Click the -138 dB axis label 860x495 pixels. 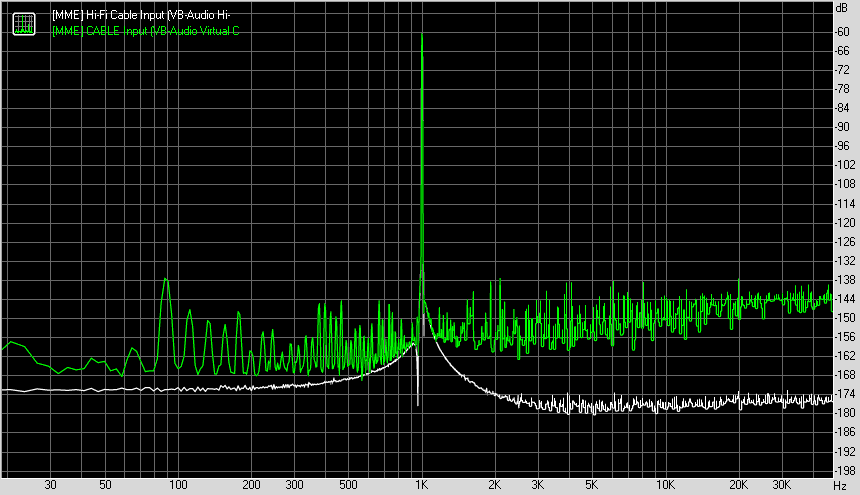tap(845, 280)
